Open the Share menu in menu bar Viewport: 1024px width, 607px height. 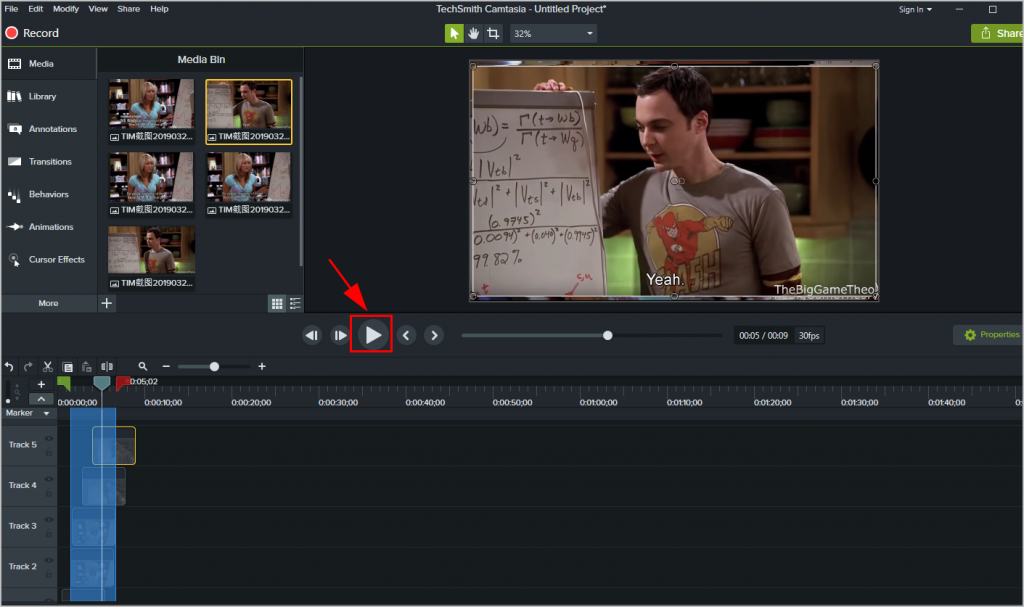point(128,8)
